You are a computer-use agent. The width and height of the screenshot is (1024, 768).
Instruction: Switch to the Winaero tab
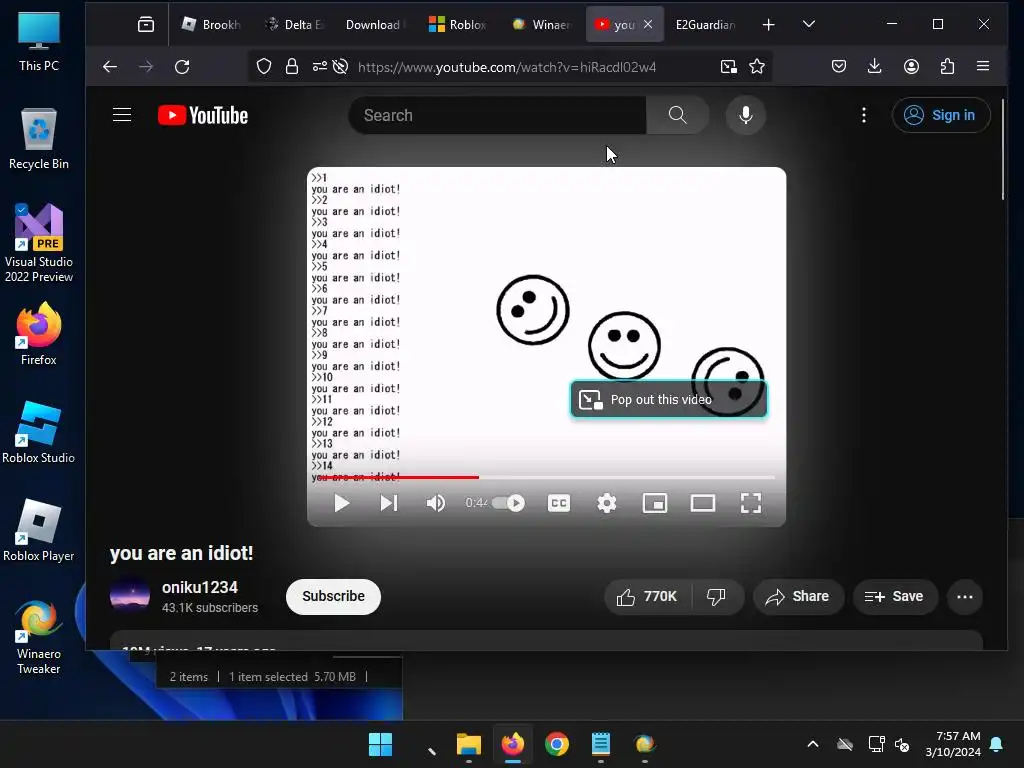(541, 25)
